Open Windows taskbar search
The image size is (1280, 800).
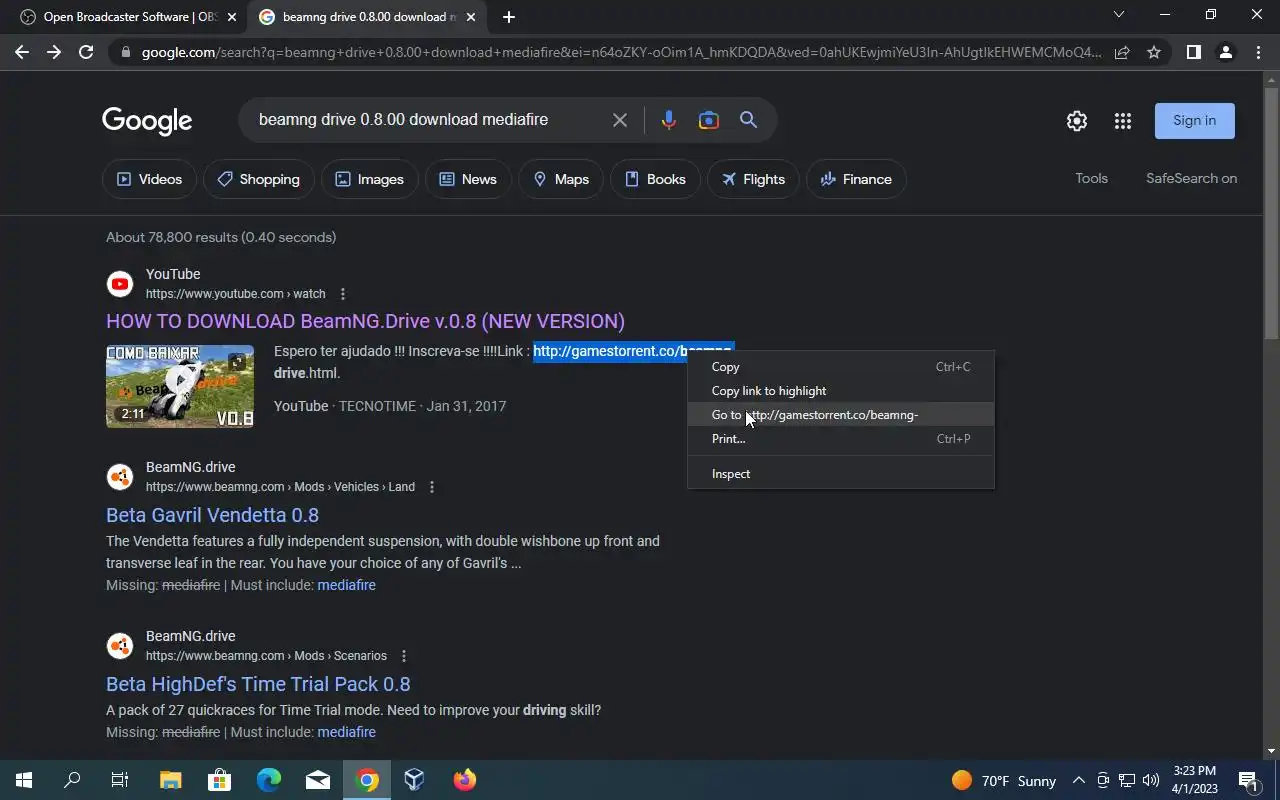tap(72, 780)
